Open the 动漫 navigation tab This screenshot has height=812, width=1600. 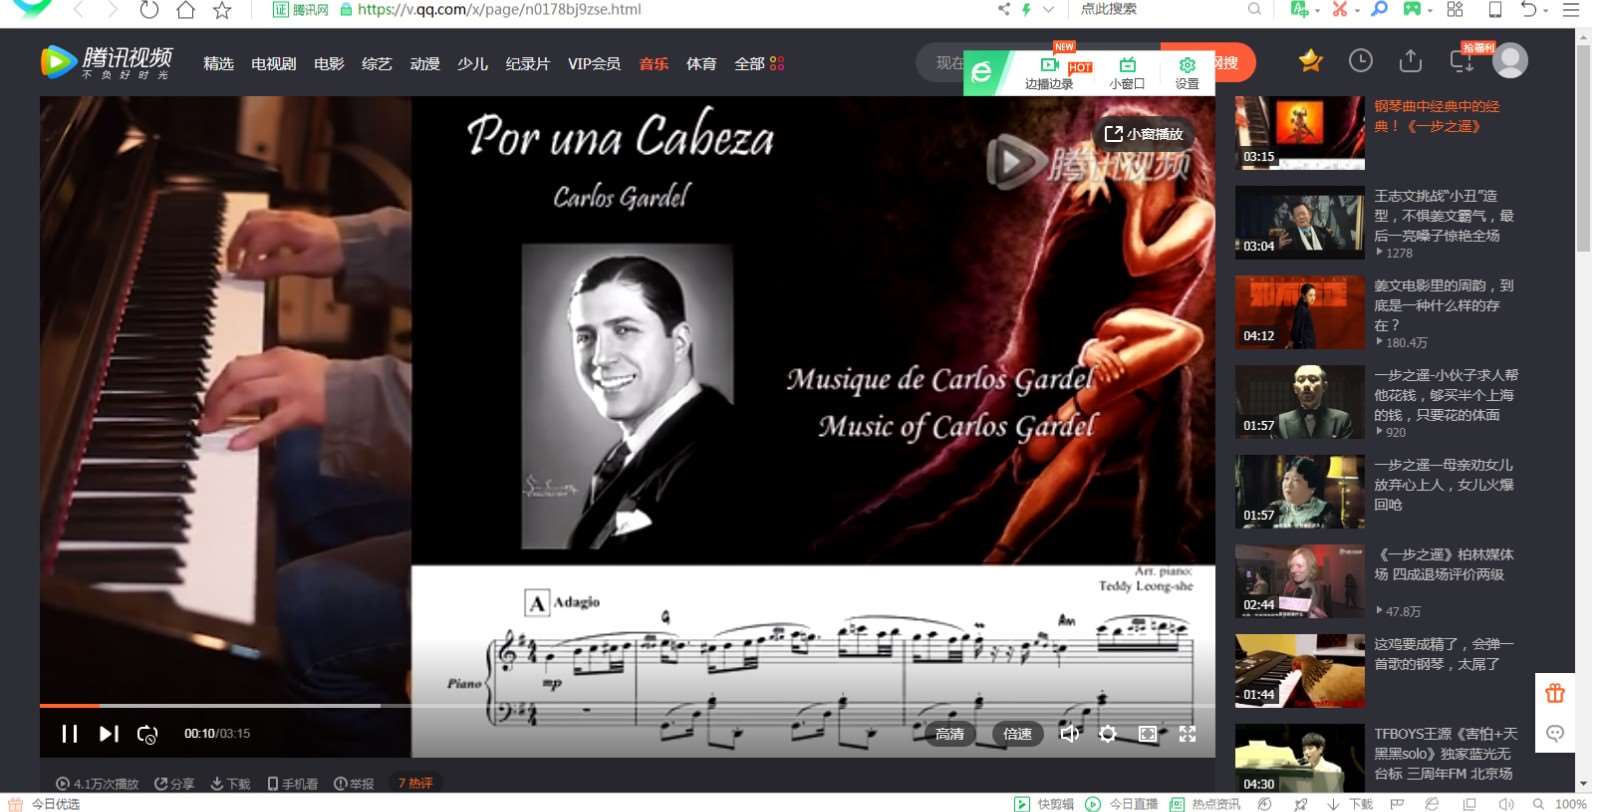425,64
